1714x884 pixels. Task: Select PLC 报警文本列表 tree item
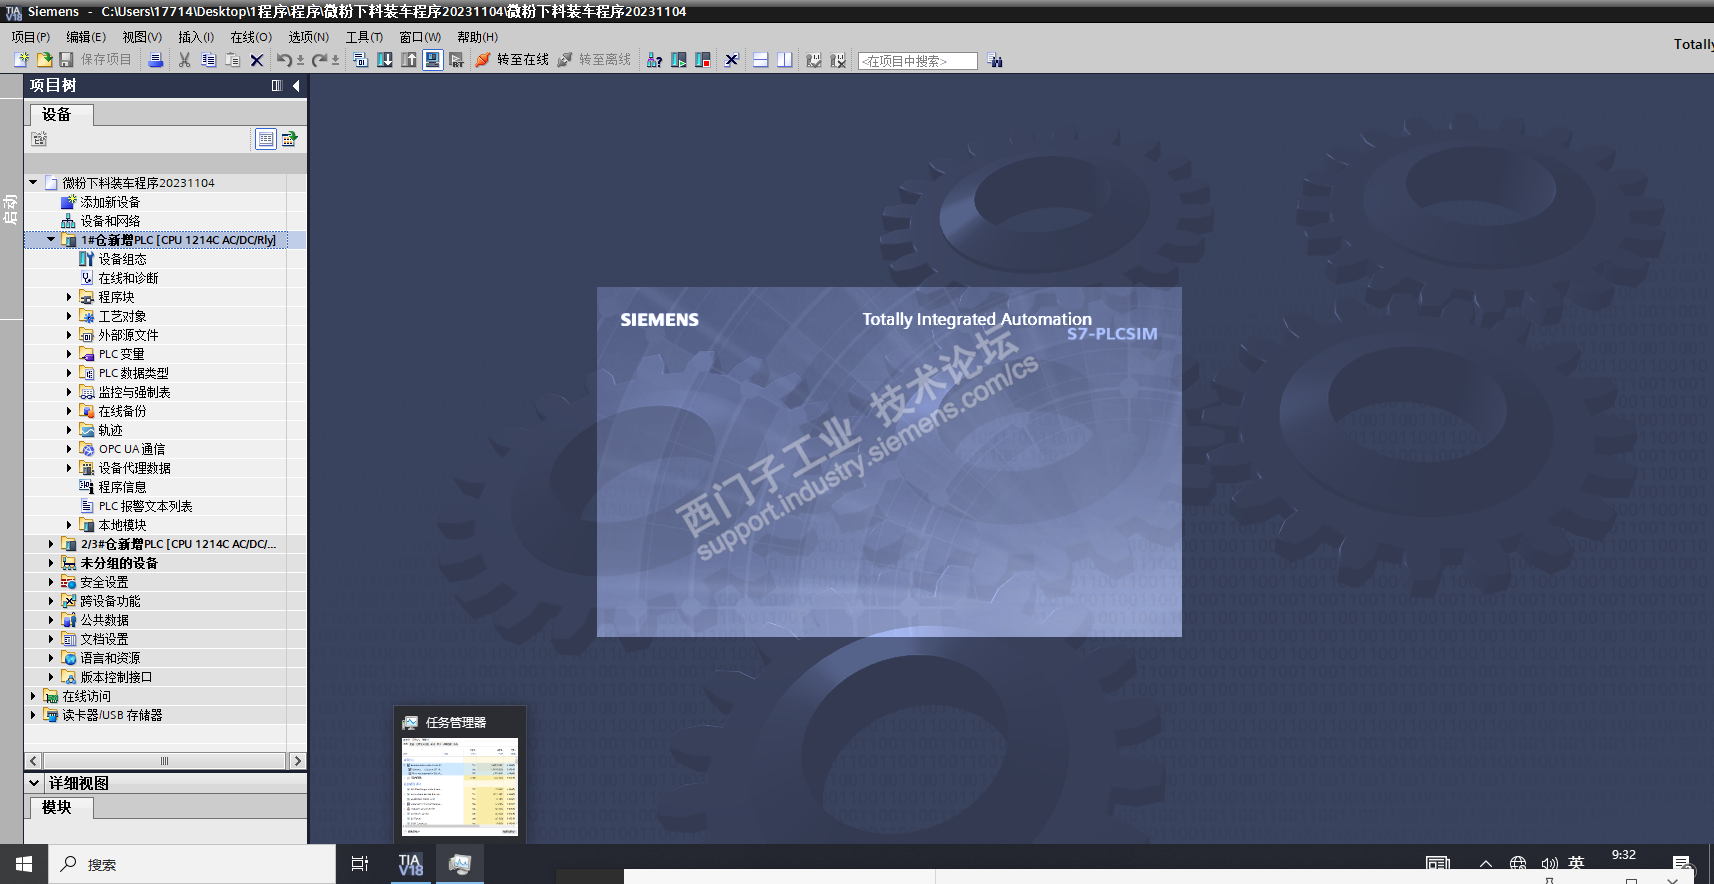click(x=145, y=506)
